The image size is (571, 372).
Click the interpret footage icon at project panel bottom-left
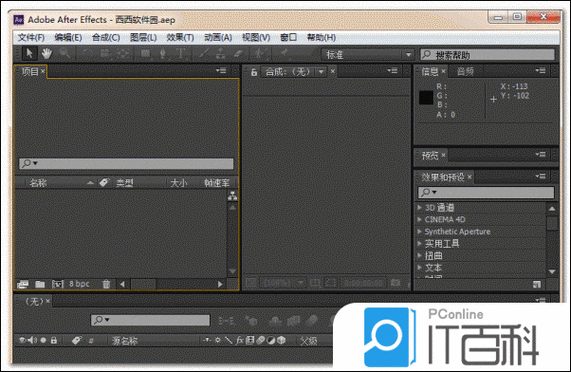pos(23,284)
